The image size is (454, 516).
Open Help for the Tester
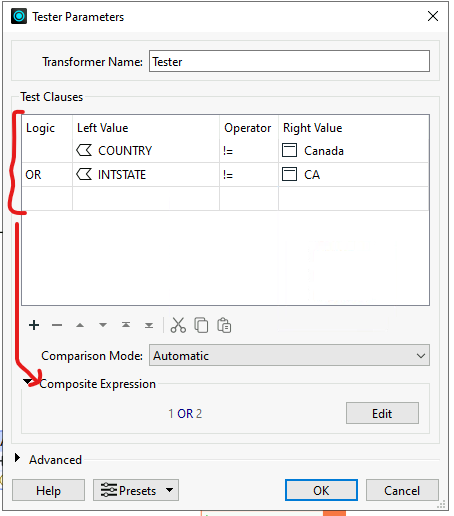click(48, 490)
